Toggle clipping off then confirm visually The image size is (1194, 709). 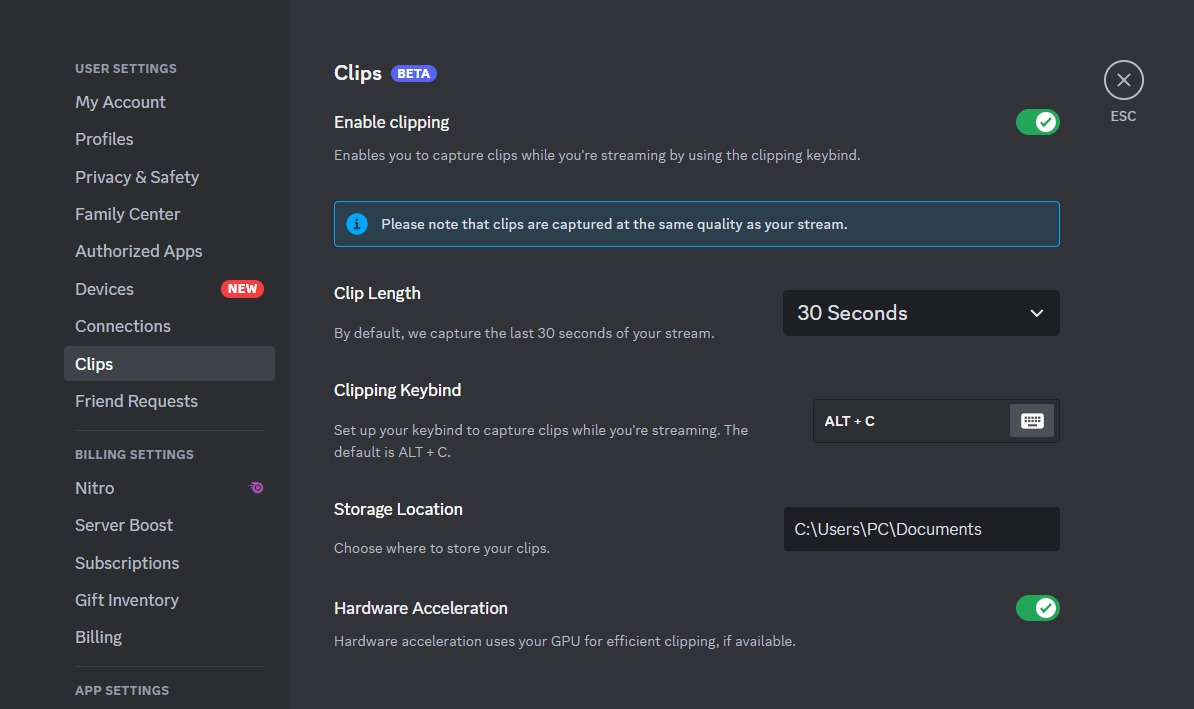click(x=1038, y=121)
